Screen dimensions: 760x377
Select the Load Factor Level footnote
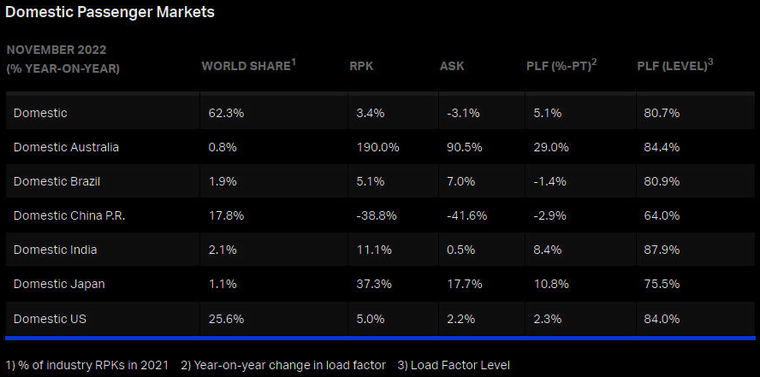coord(454,365)
